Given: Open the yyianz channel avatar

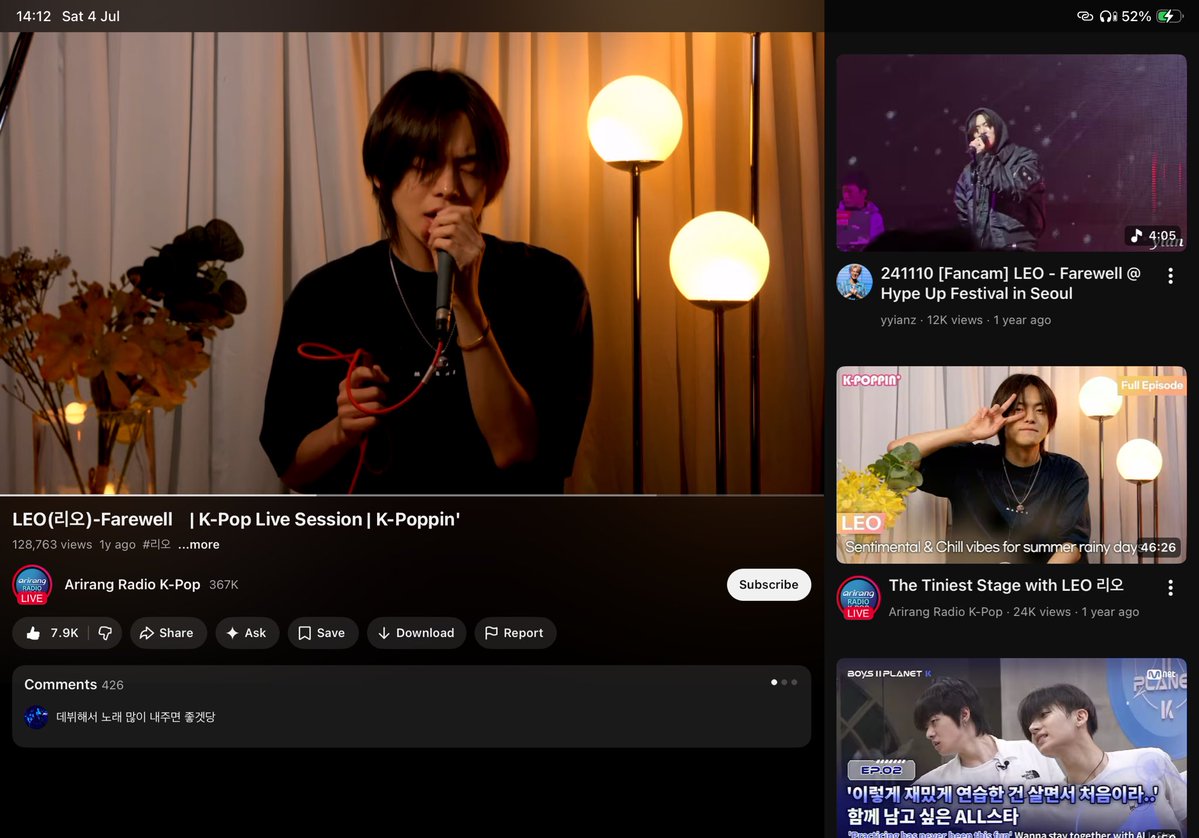Looking at the screenshot, I should 854,282.
